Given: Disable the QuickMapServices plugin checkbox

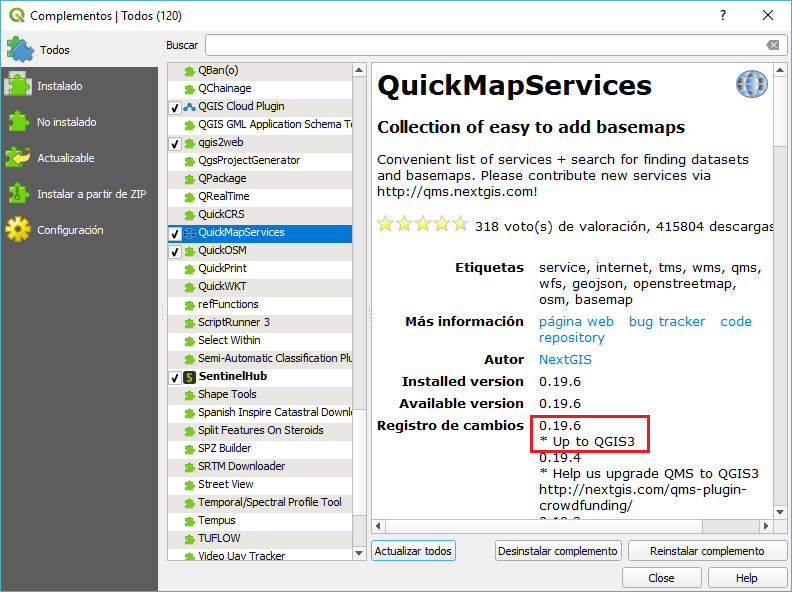Looking at the screenshot, I should point(175,233).
